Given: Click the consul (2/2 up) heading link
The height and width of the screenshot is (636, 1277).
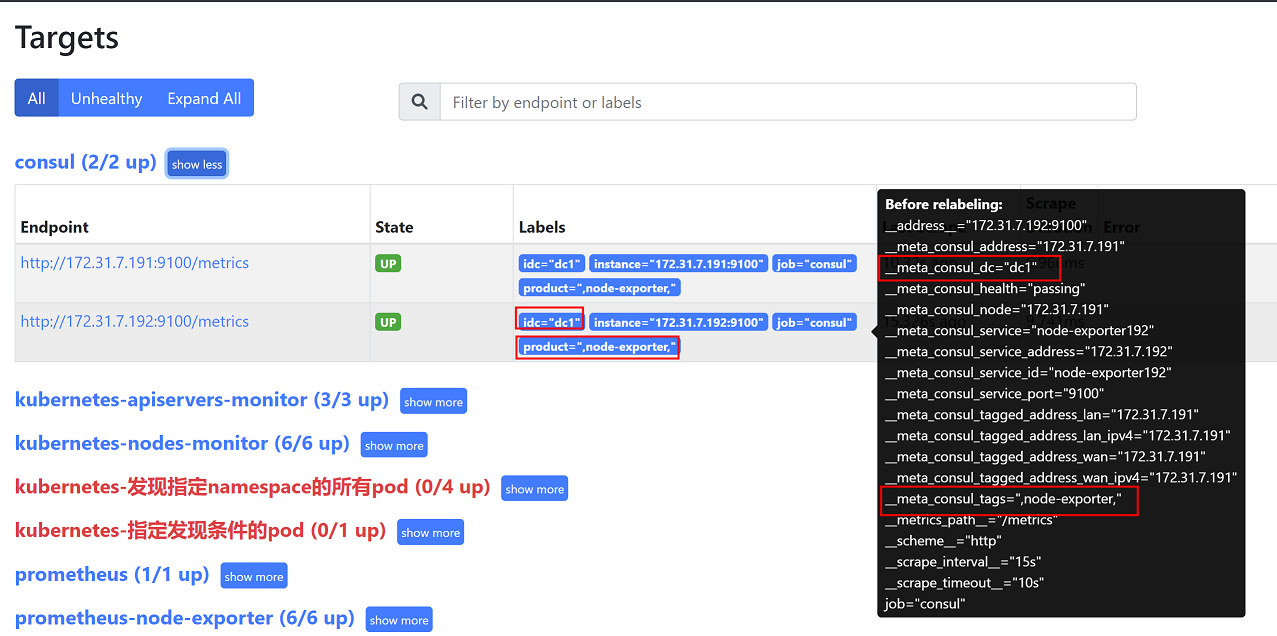Looking at the screenshot, I should point(85,162).
